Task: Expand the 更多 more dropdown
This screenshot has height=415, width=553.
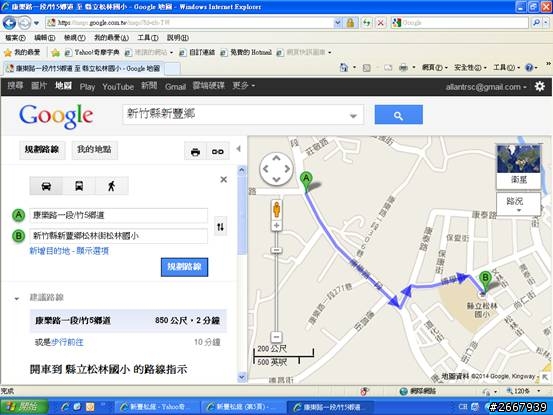Action: tap(243, 86)
